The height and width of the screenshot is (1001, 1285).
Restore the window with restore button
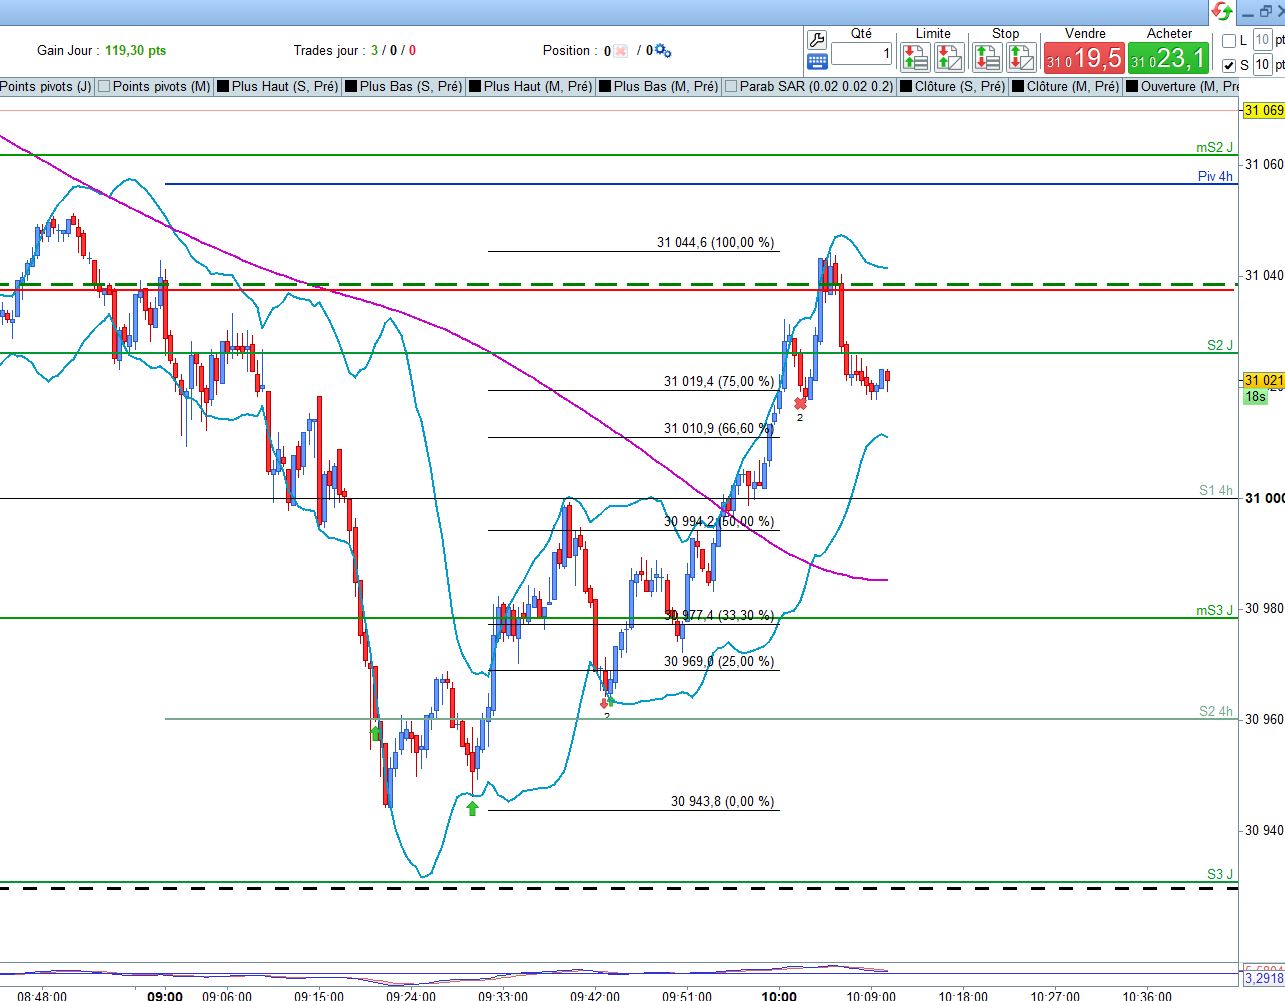[x=1266, y=11]
